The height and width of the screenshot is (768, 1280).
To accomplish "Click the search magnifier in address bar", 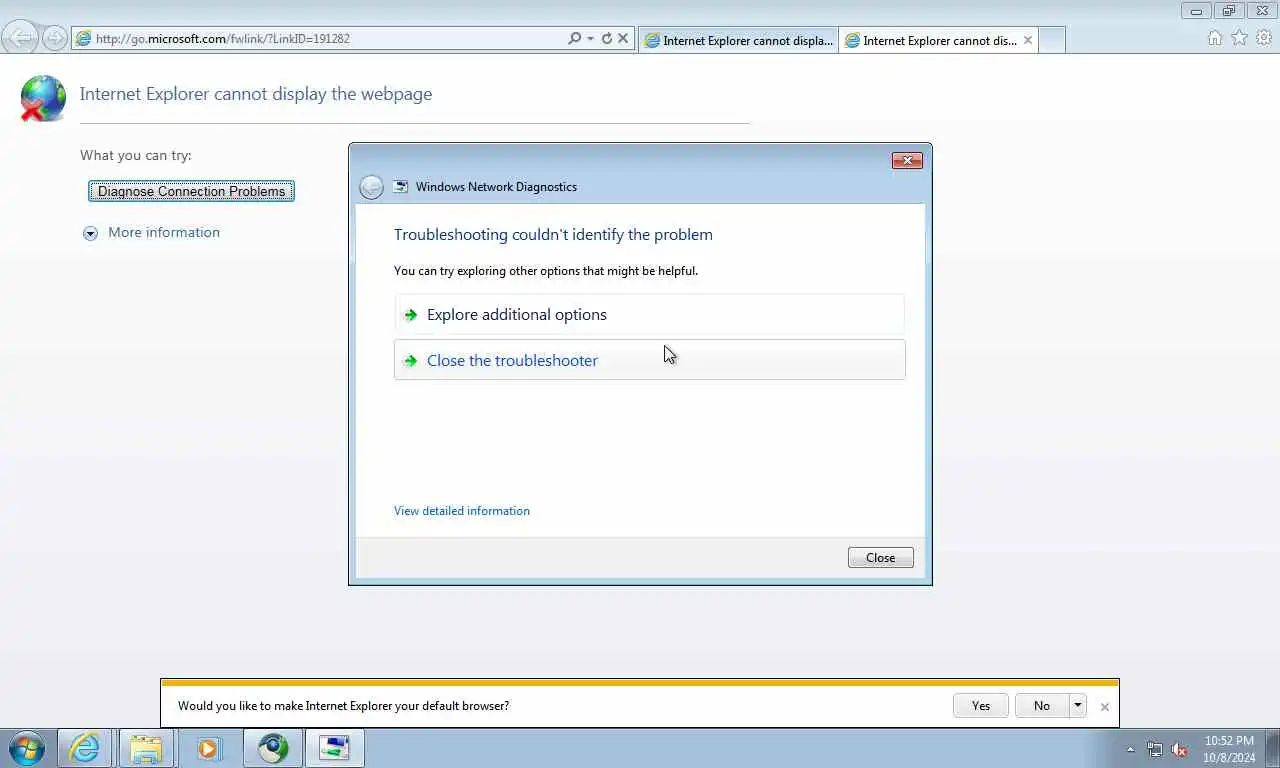I will pos(574,38).
